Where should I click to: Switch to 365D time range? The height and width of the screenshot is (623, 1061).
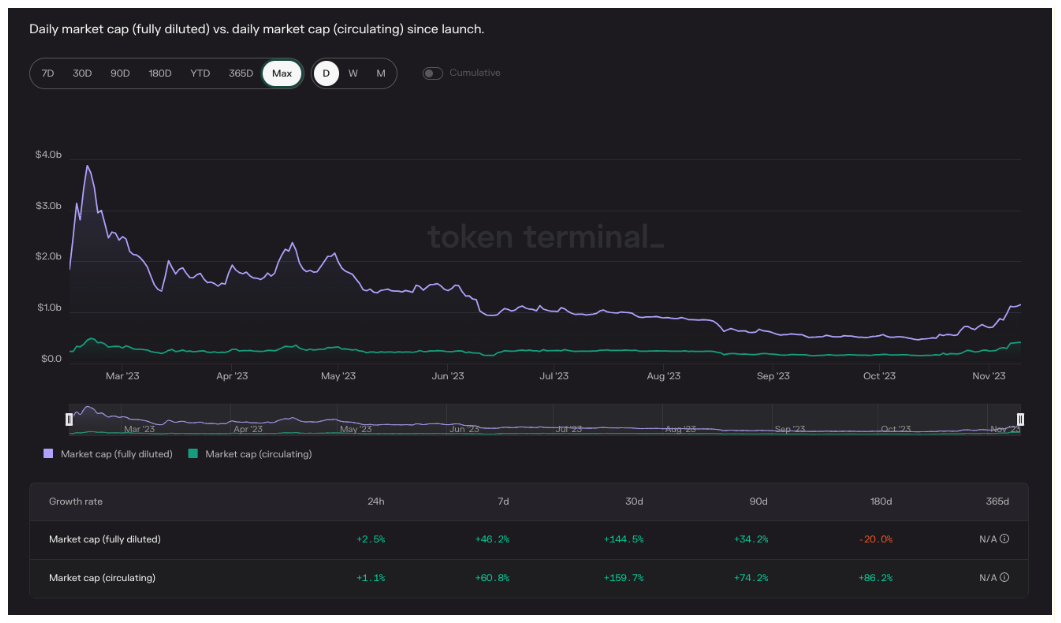tap(240, 73)
